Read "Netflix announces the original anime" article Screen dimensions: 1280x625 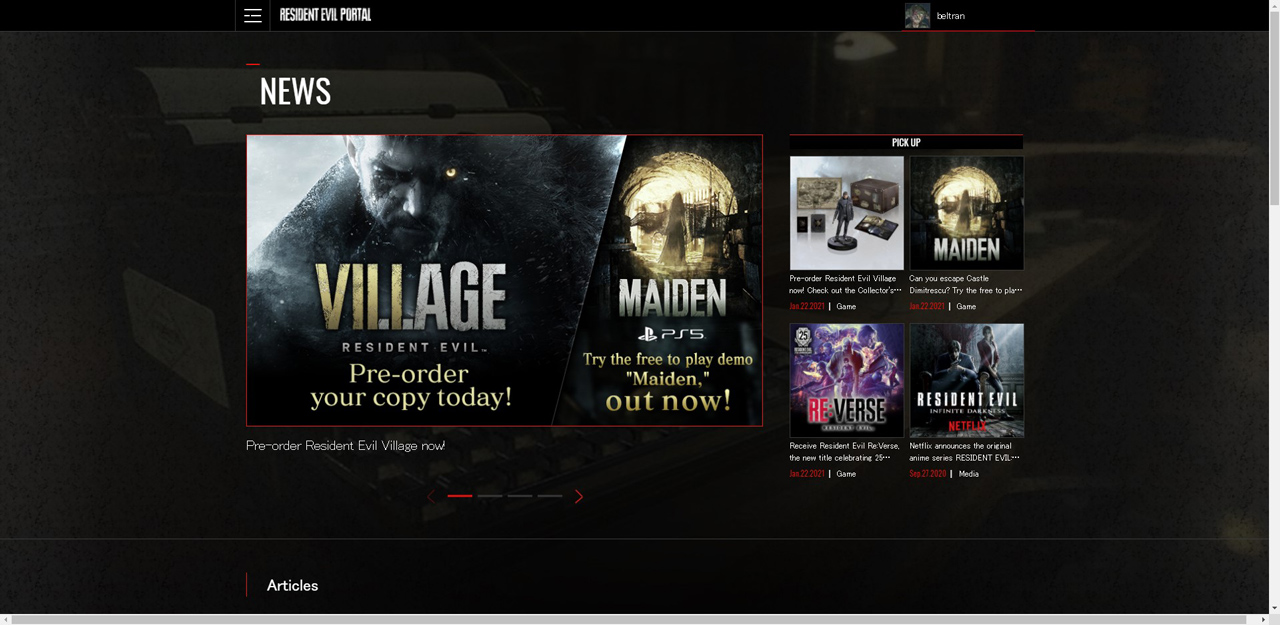[x=965, y=451]
